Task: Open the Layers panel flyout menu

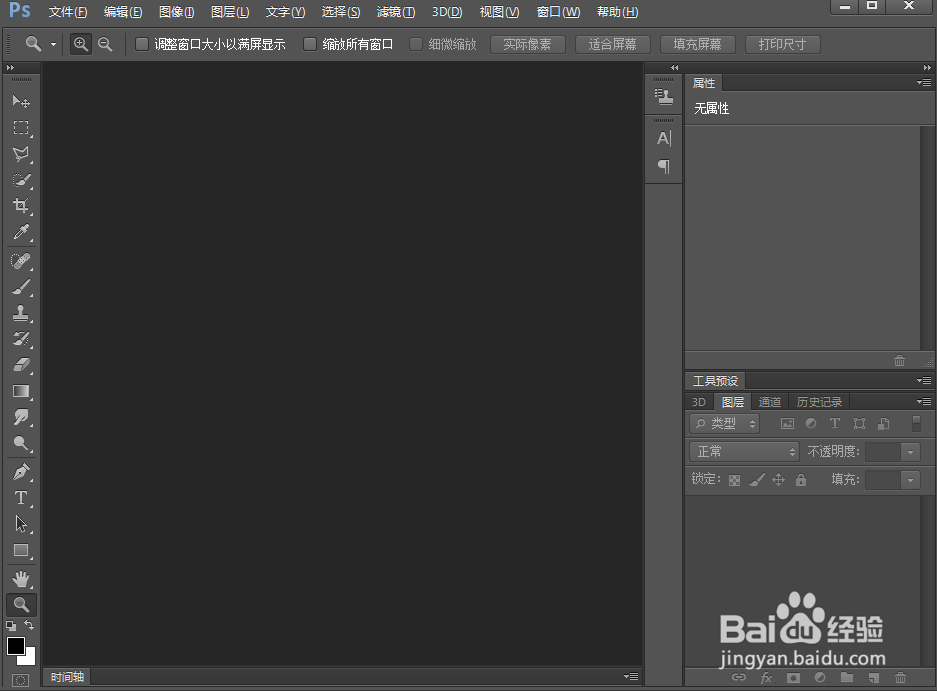Action: point(924,401)
